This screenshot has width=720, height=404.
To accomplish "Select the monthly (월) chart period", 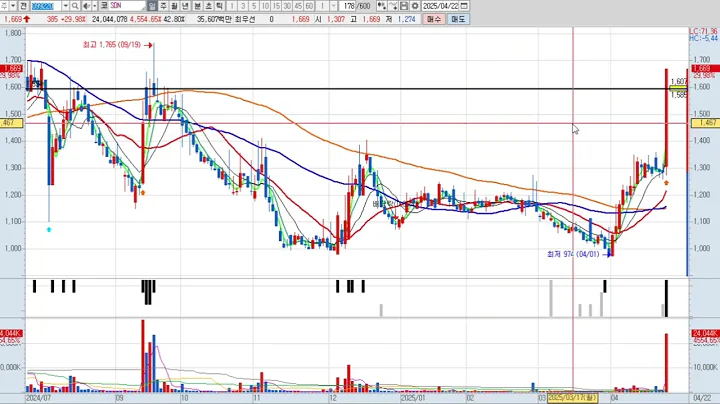I will point(174,6).
